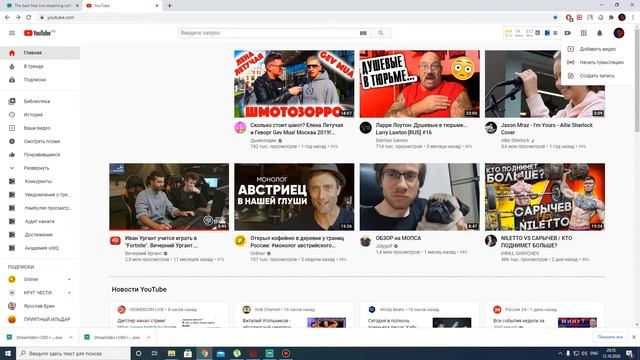
Task: Open the Иван Ургант Fortnite video thumbnail
Action: (169, 197)
